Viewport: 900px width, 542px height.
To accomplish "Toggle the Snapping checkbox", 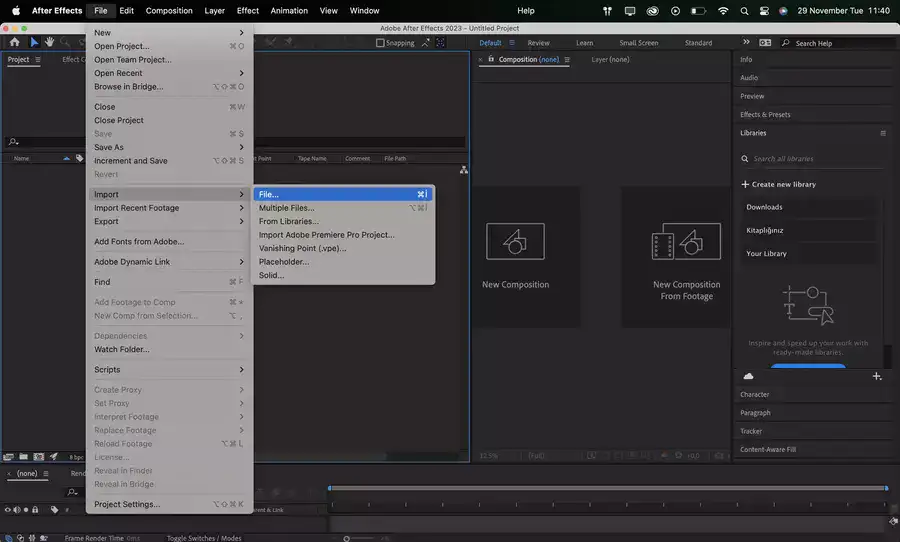I will (380, 42).
